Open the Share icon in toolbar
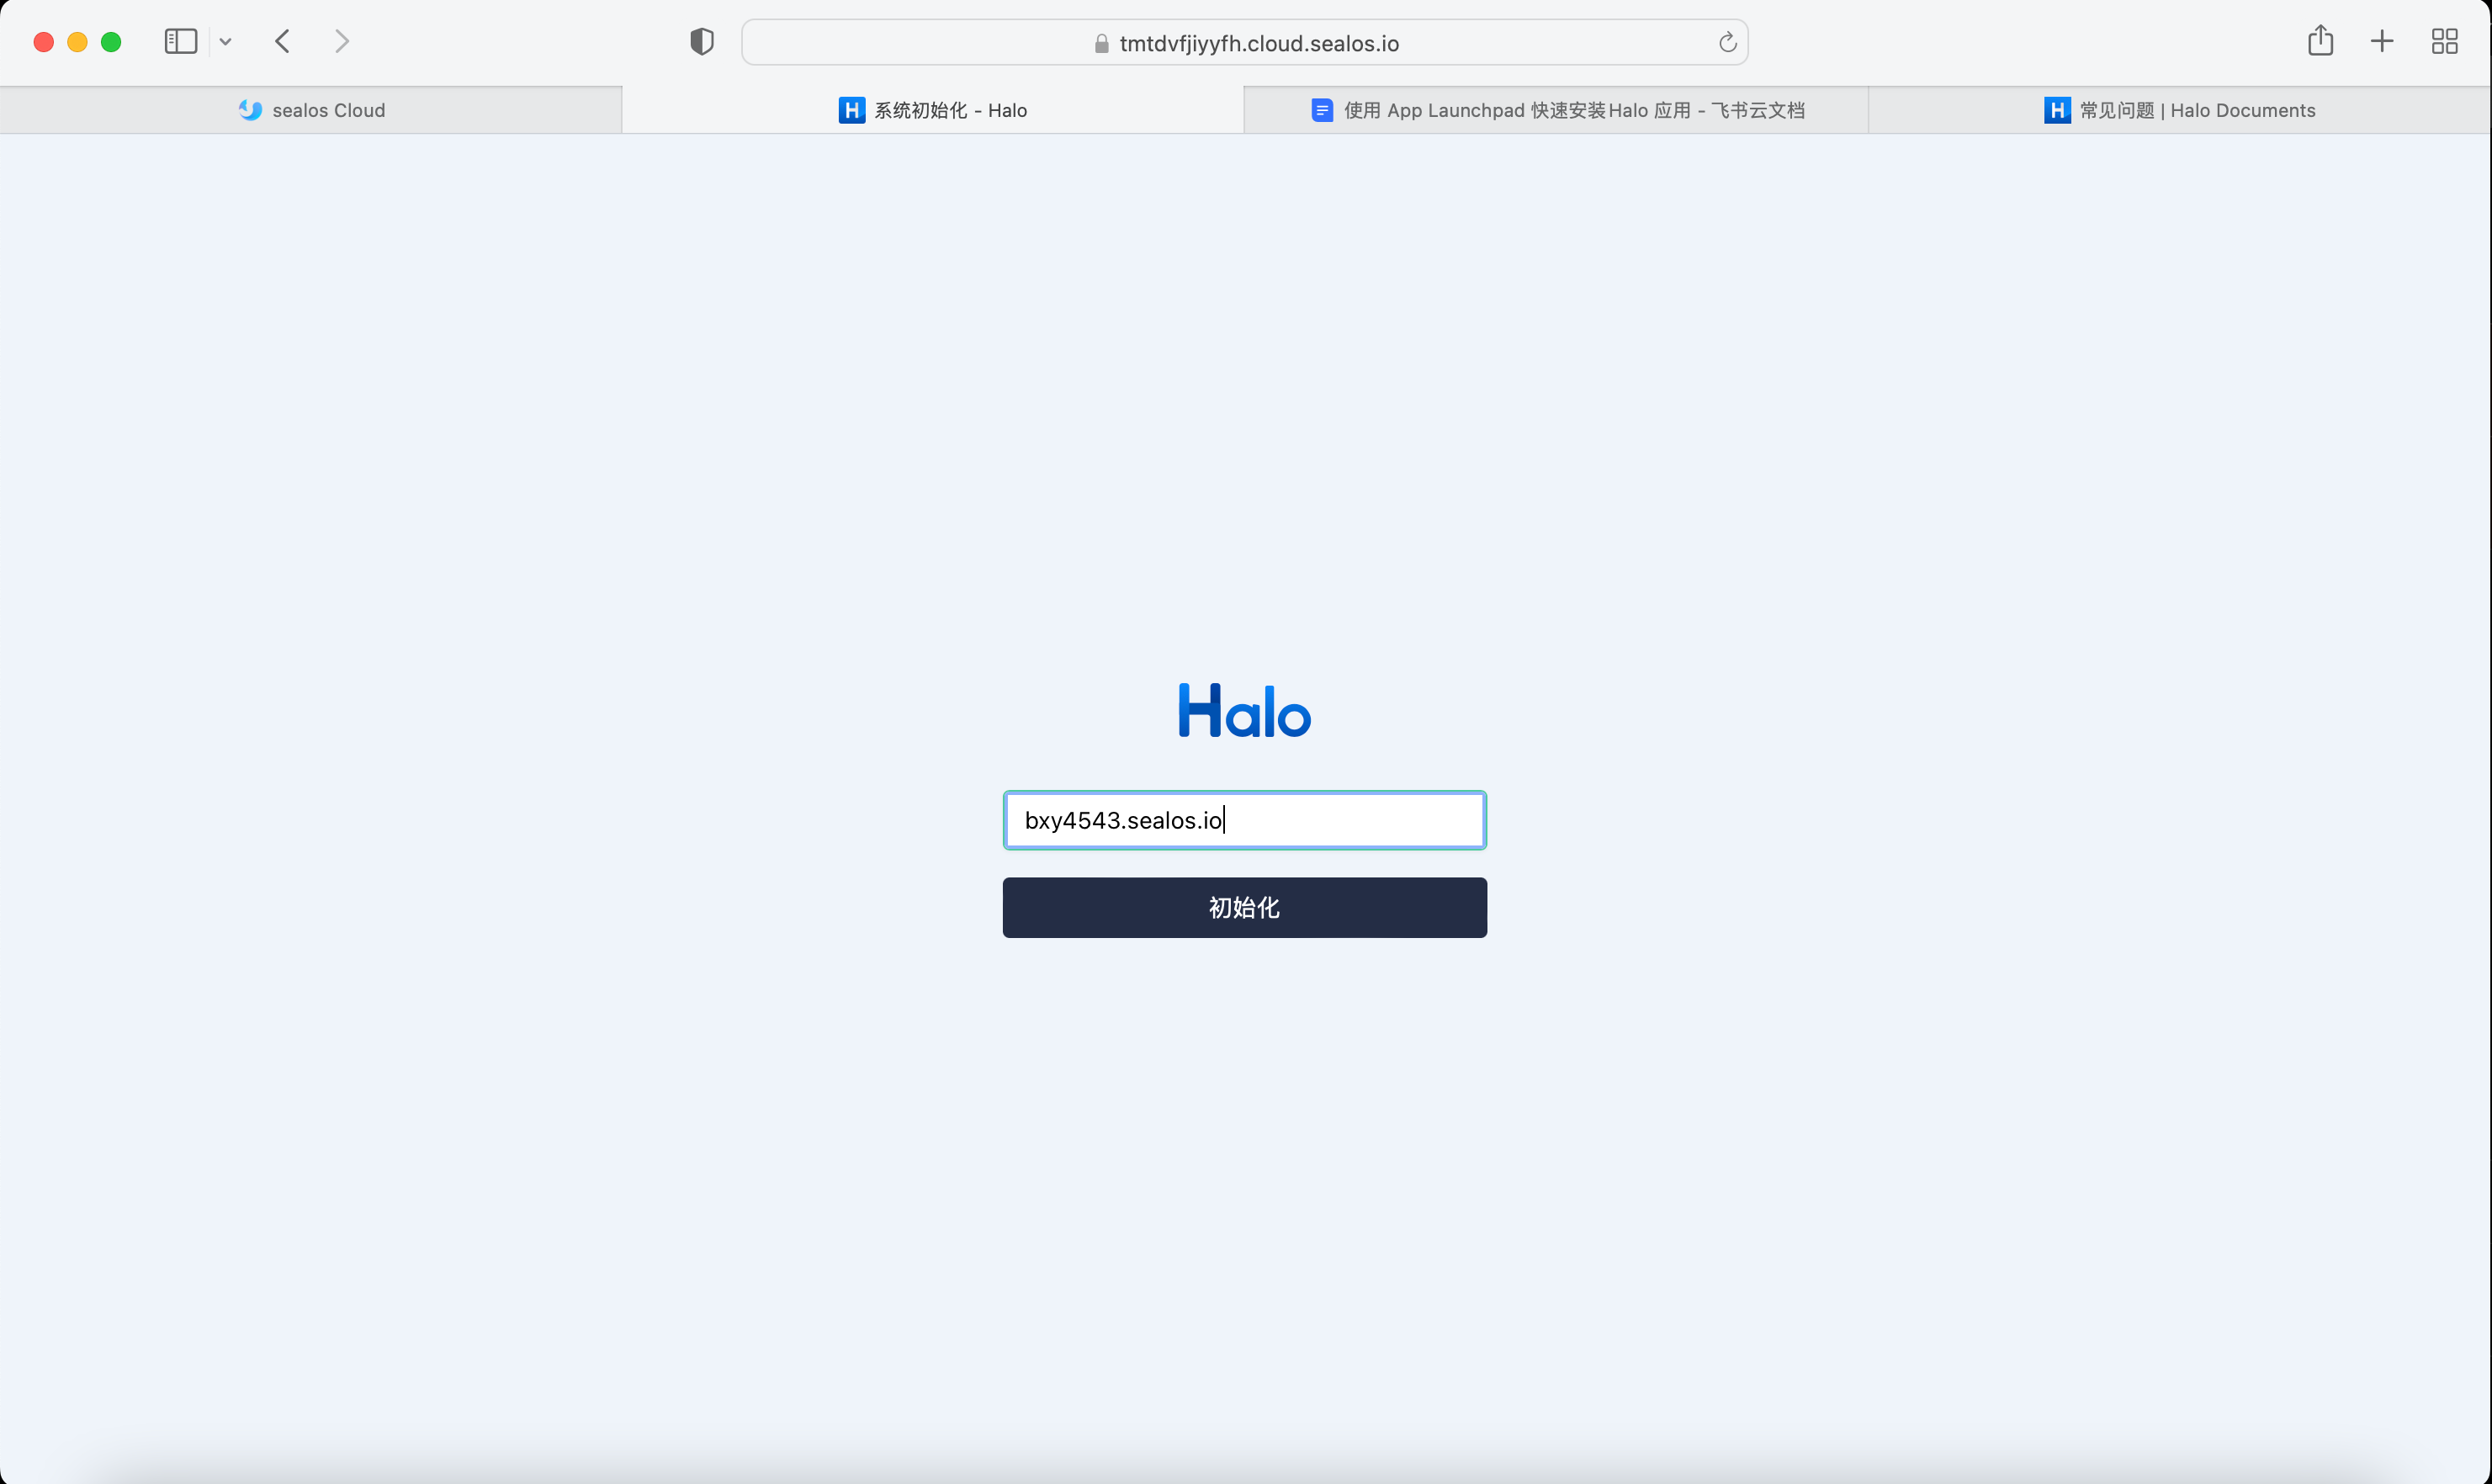This screenshot has height=1484, width=2492. pyautogui.click(x=2321, y=41)
